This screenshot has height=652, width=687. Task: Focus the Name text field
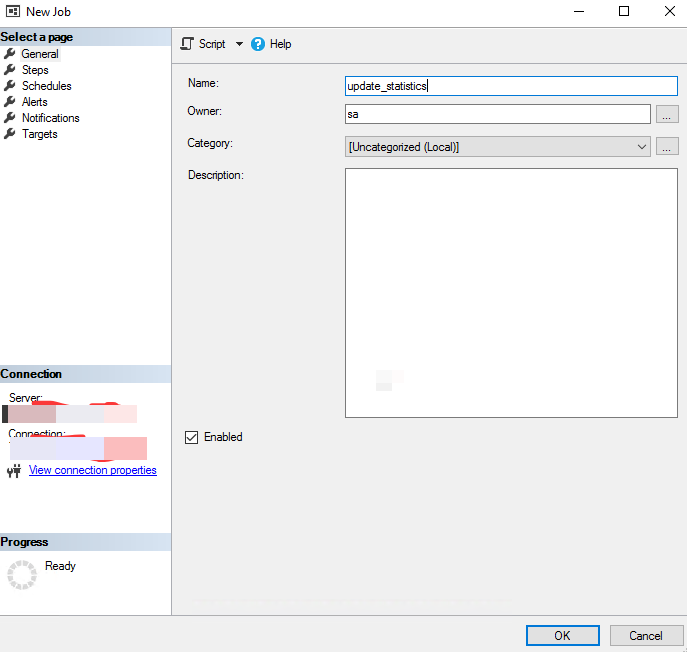pos(511,86)
